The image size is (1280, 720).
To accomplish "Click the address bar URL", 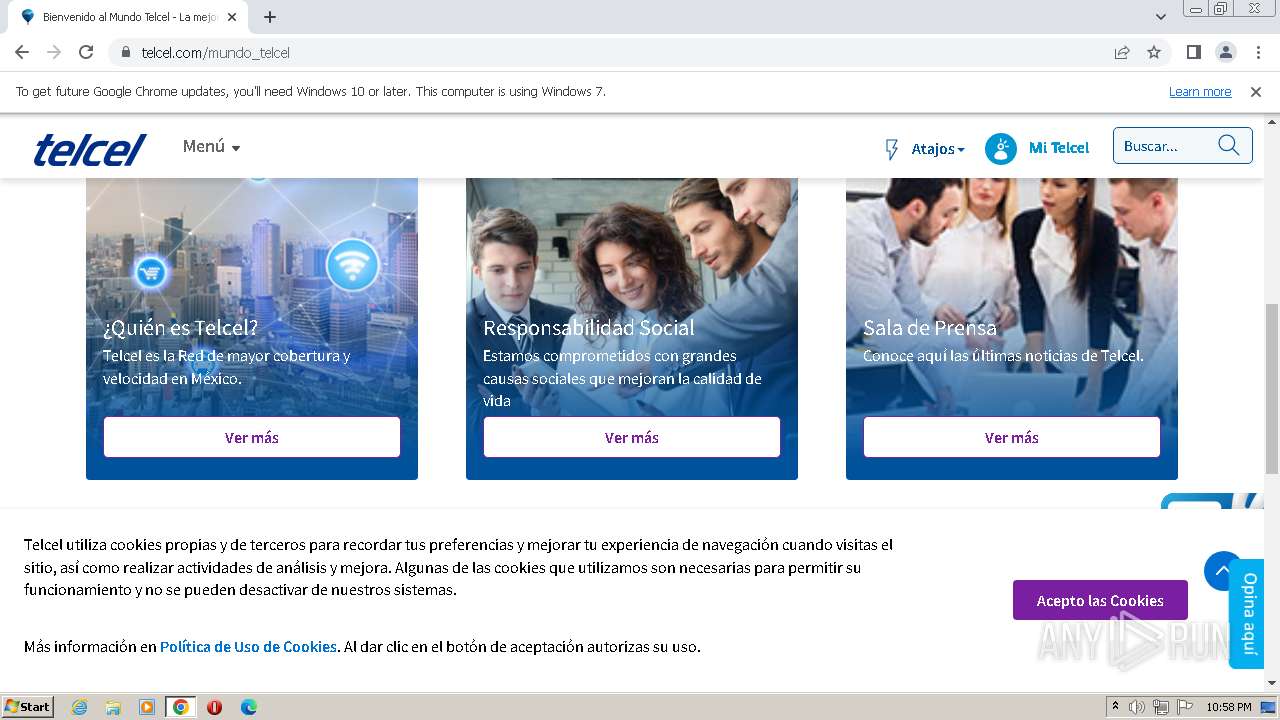I will click(215, 52).
